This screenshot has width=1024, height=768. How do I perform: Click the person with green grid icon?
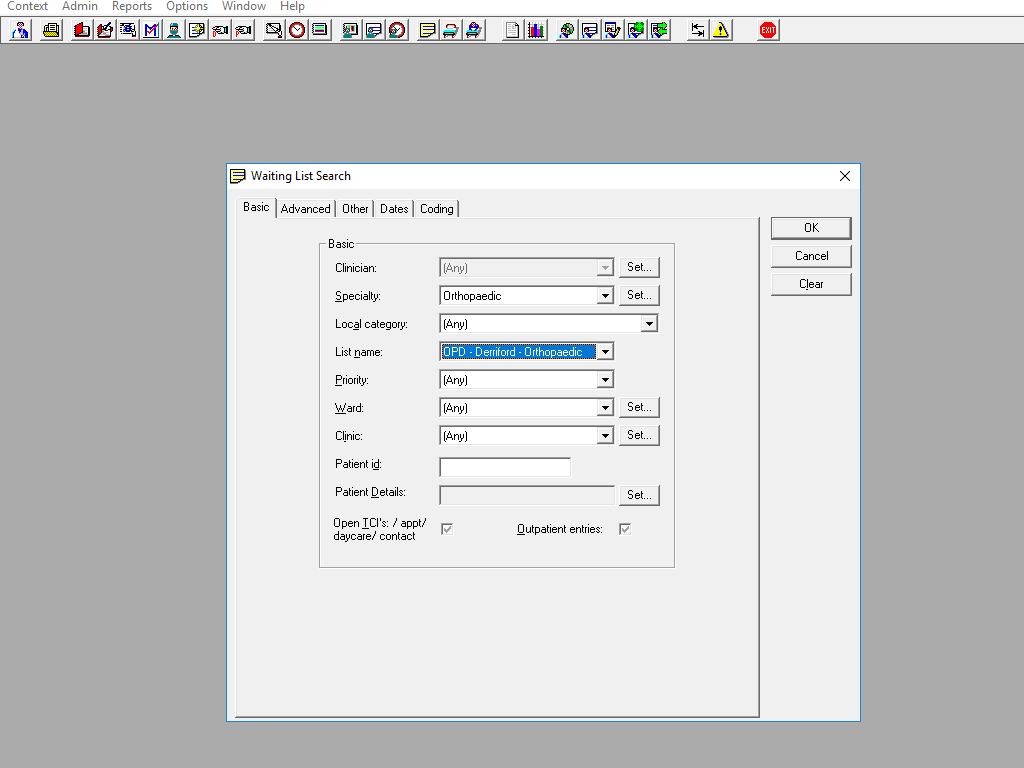[635, 30]
